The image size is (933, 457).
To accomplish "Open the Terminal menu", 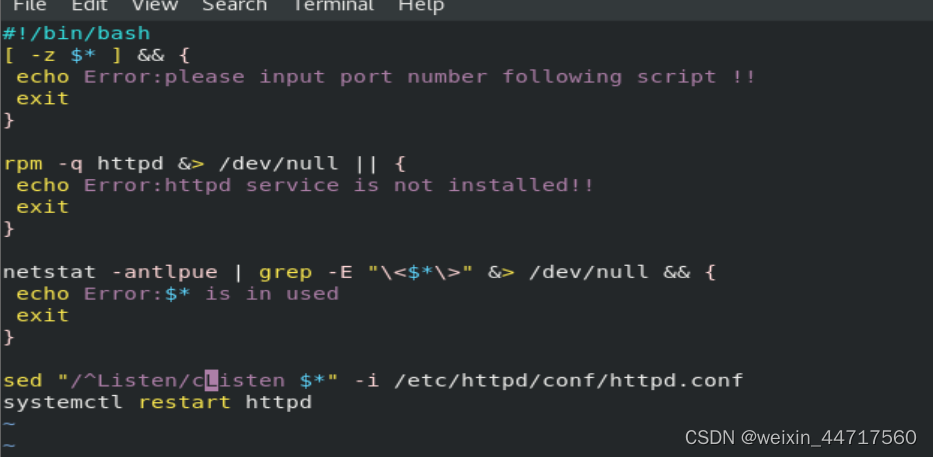I will tap(333, 6).
